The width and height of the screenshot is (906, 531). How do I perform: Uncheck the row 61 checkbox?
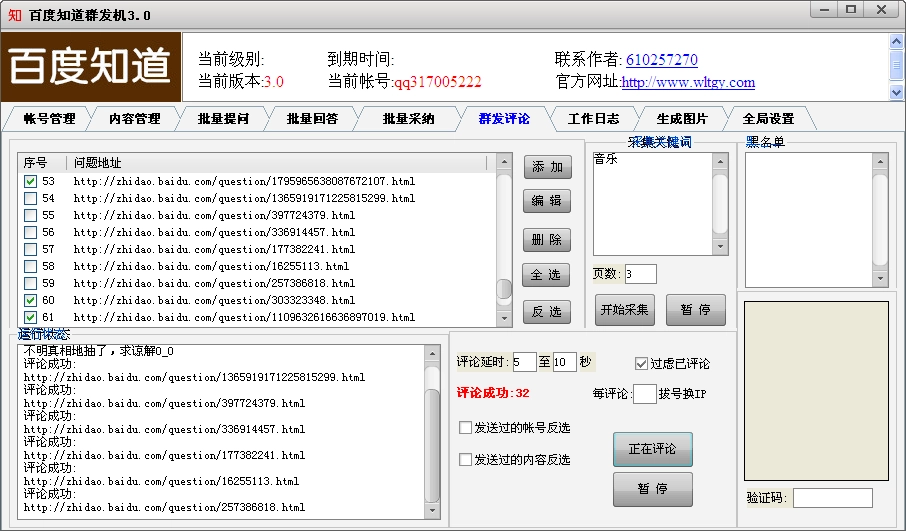point(31,317)
